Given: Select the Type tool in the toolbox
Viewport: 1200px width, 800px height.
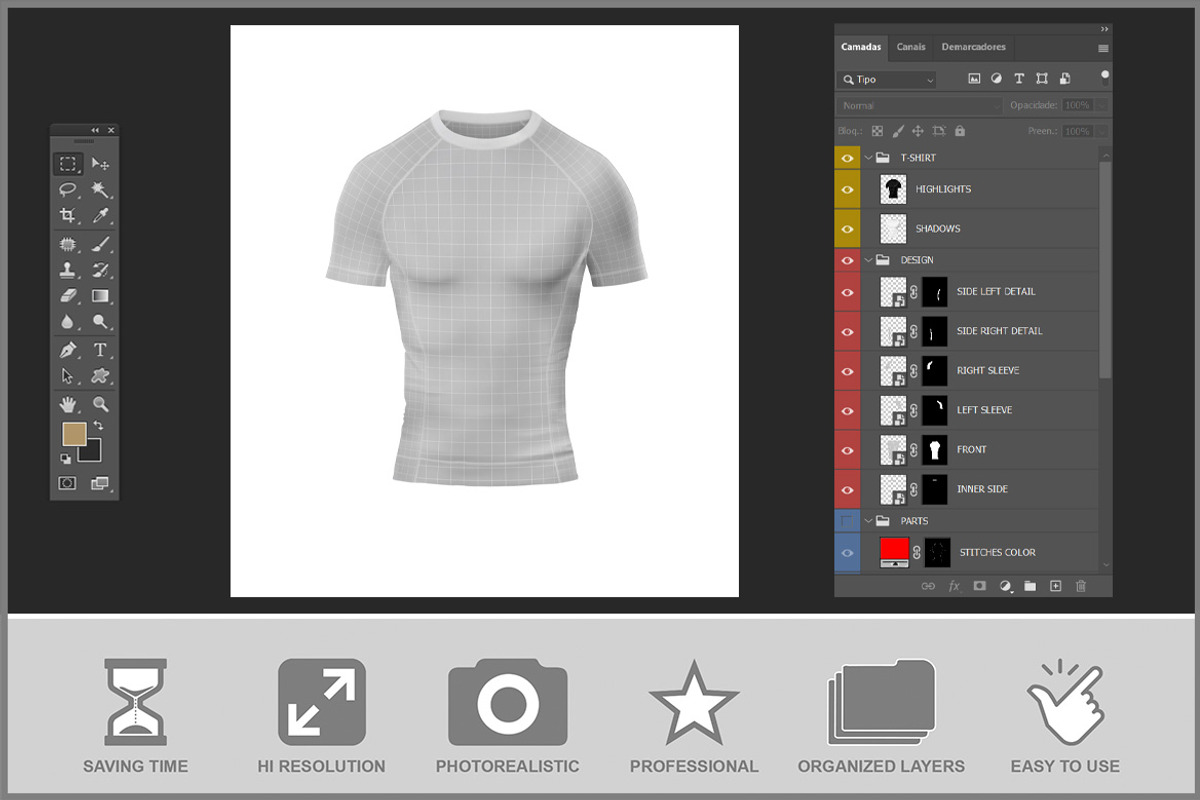Looking at the screenshot, I should click(x=100, y=350).
